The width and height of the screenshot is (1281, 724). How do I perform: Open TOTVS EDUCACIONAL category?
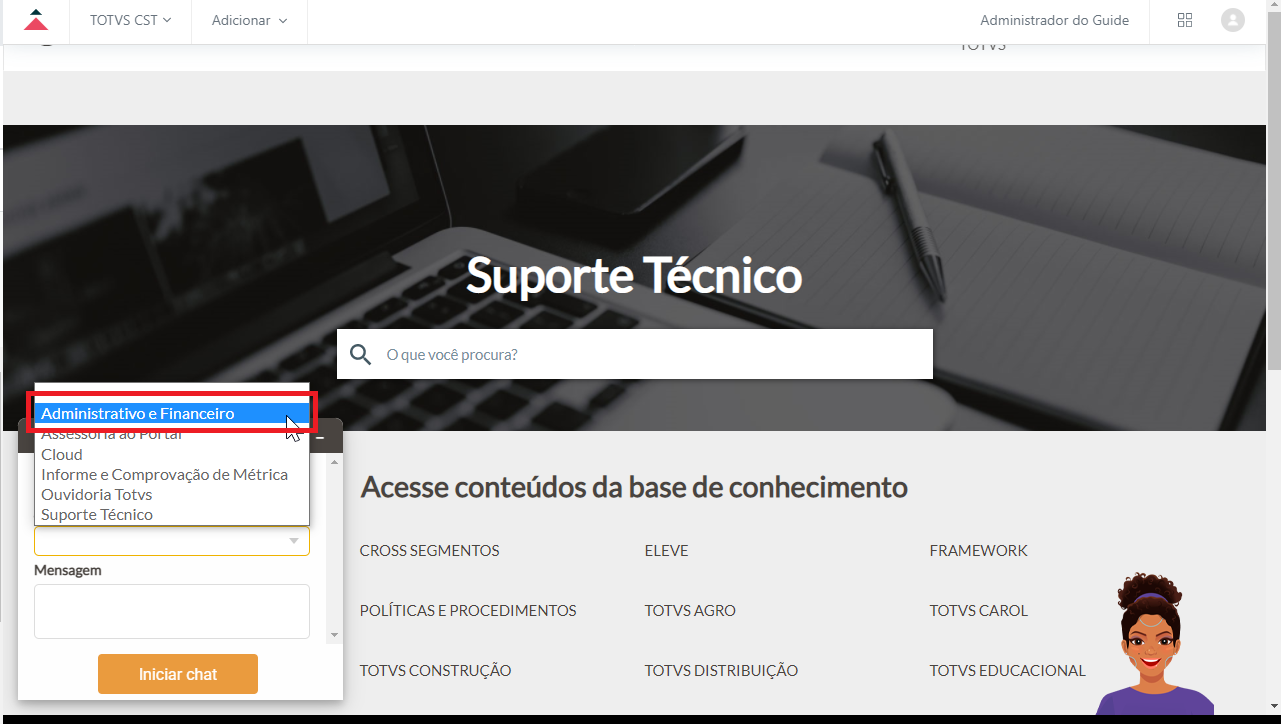point(1007,671)
